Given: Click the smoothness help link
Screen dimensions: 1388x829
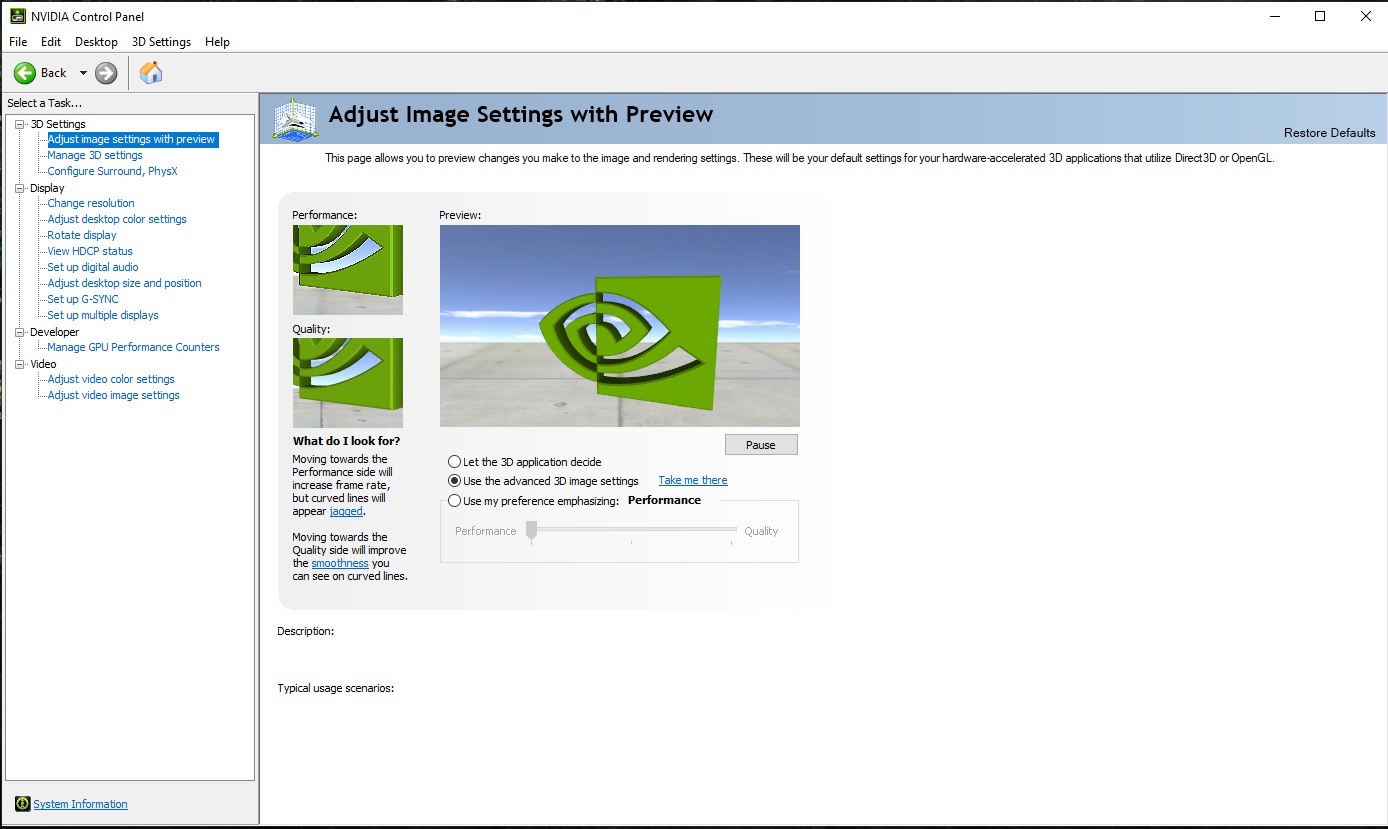Looking at the screenshot, I should (x=340, y=563).
